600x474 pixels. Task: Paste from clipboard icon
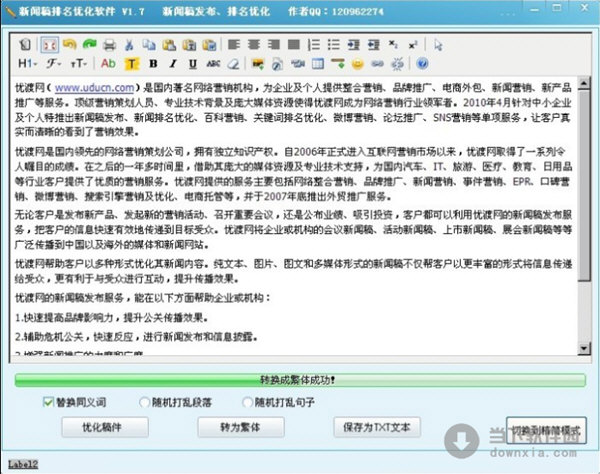click(x=169, y=45)
